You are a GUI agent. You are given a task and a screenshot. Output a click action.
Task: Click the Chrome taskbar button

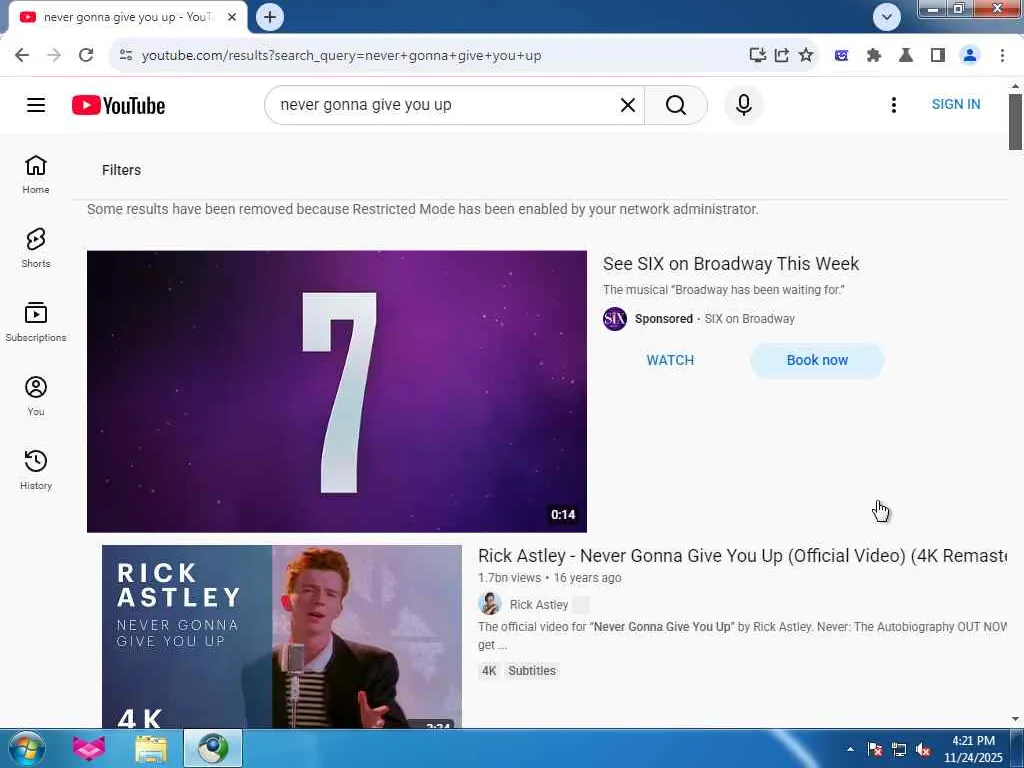[213, 748]
